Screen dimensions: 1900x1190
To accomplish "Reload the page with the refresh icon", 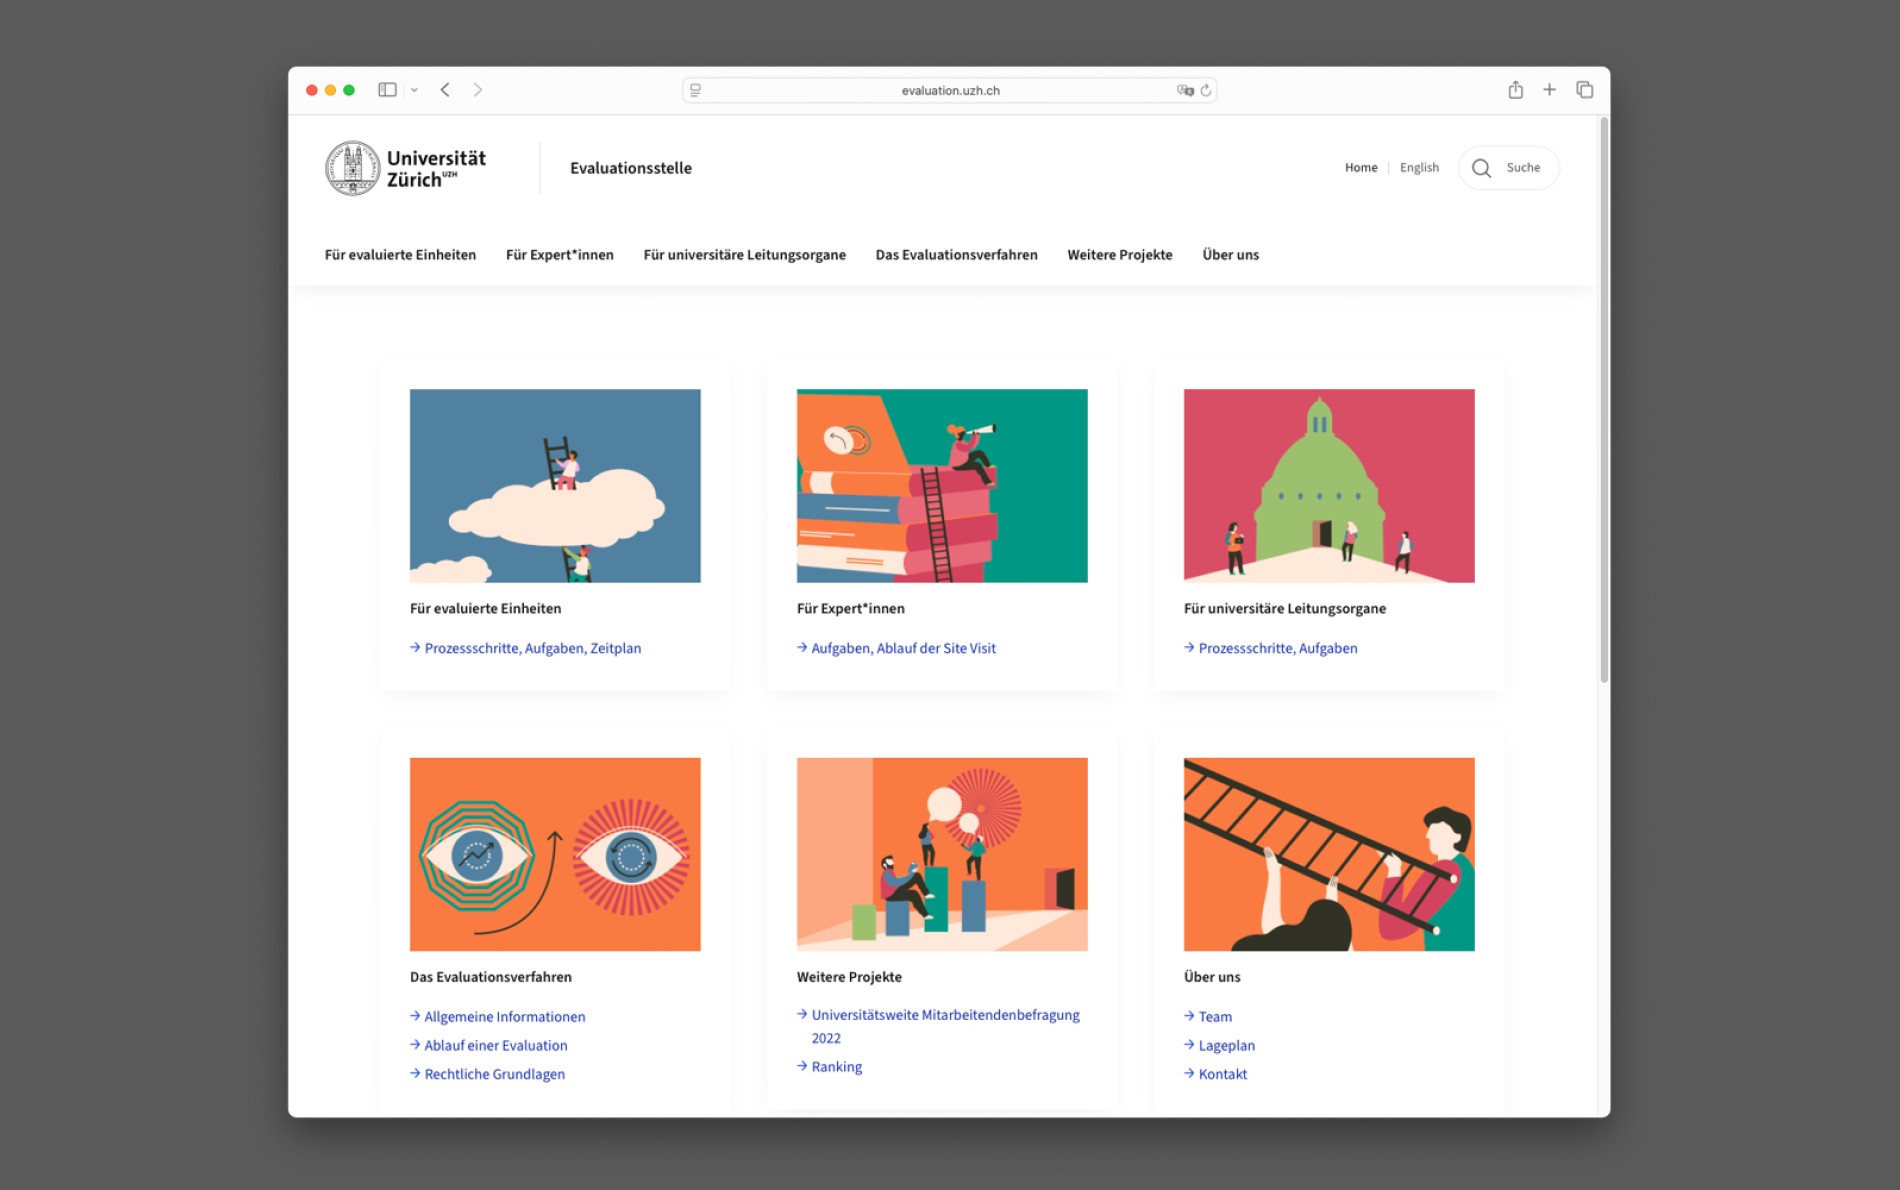I will point(1206,90).
